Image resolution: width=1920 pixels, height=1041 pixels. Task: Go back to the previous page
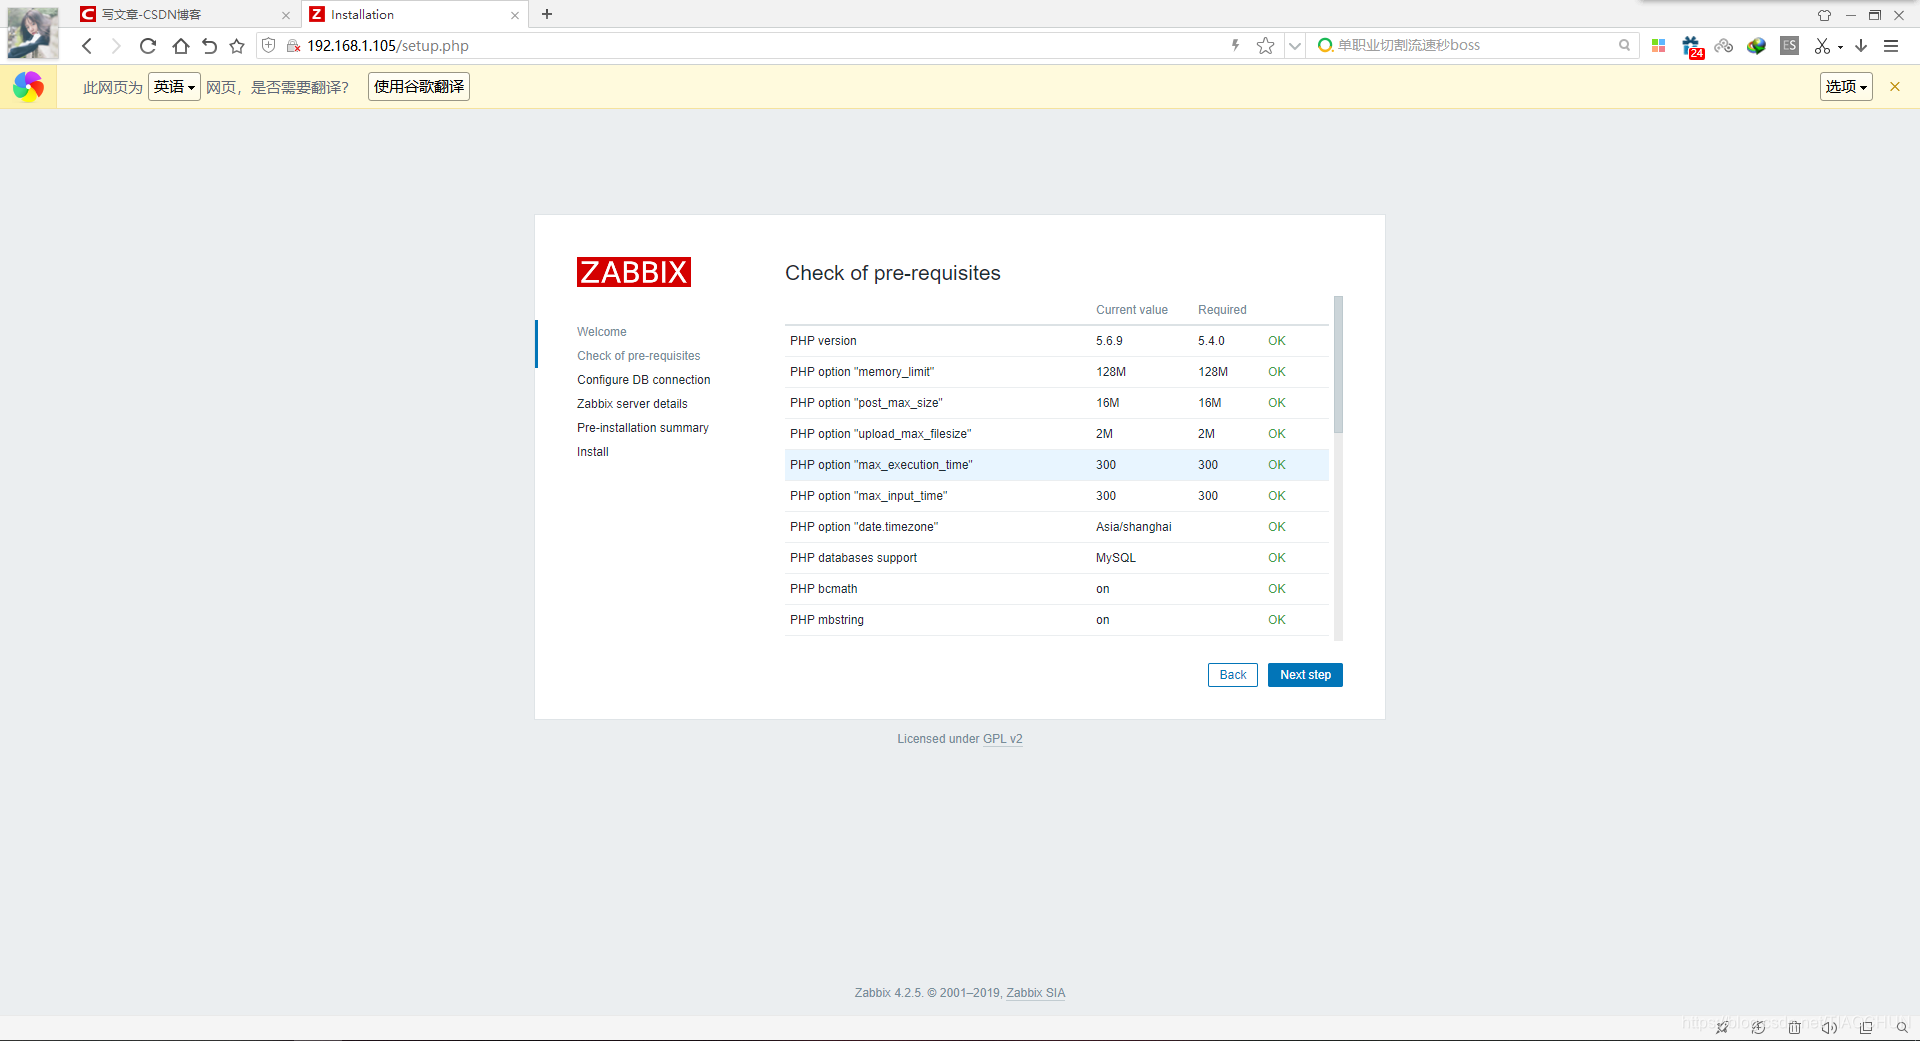(x=87, y=46)
